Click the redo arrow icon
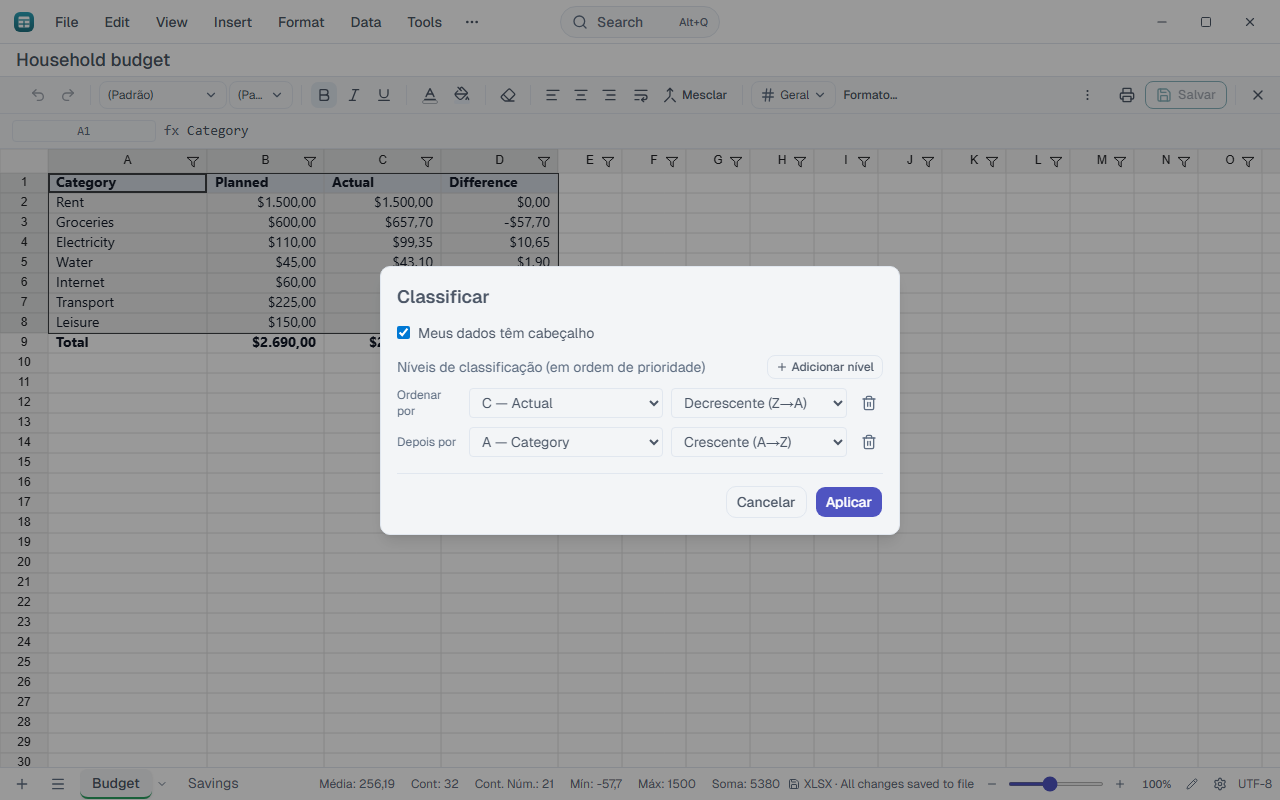1280x800 pixels. [x=68, y=95]
